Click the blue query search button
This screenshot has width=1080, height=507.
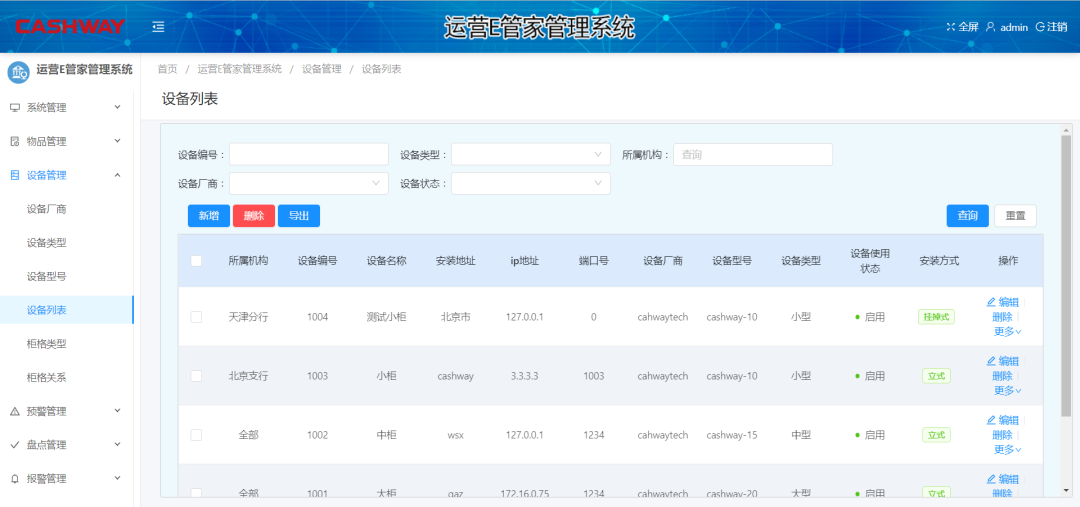(x=967, y=216)
